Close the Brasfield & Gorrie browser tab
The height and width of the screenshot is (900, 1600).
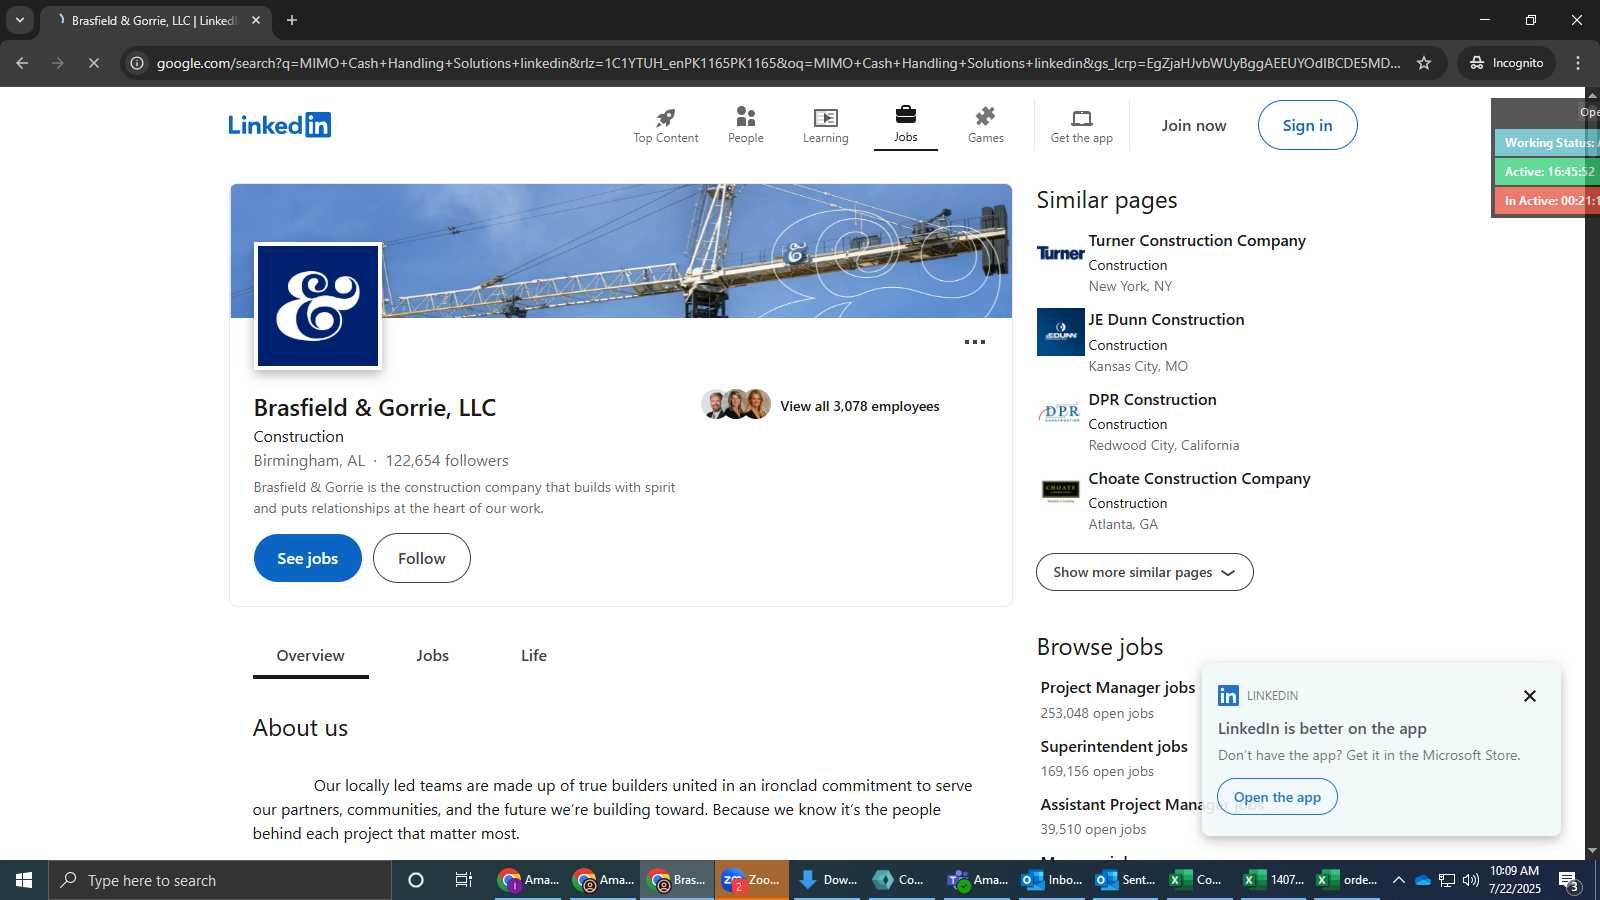pos(255,20)
